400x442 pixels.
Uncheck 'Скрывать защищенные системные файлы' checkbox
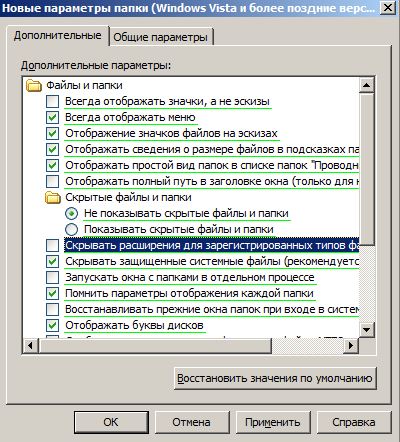coord(52,261)
